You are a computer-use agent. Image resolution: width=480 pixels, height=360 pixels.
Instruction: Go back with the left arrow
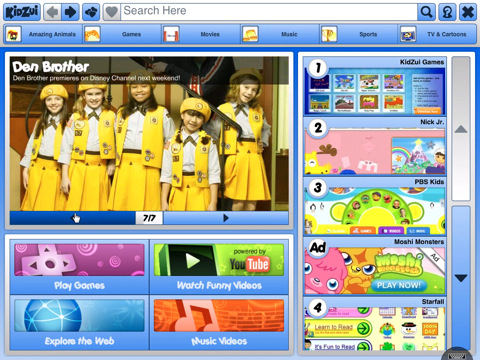tap(52, 12)
